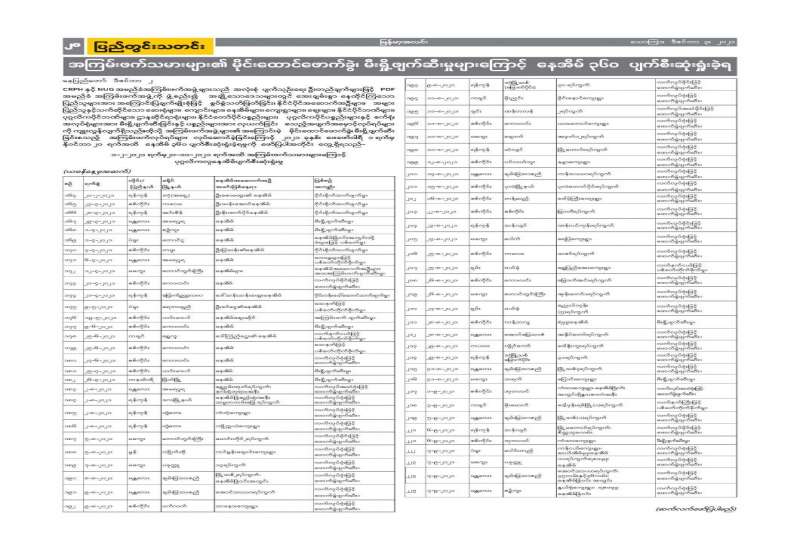Click the last column header of left table

click(340, 185)
